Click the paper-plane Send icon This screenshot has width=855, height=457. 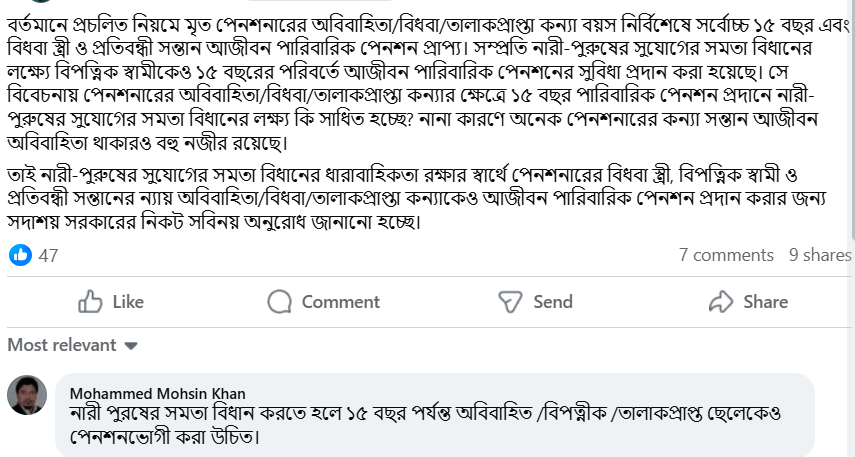[510, 302]
